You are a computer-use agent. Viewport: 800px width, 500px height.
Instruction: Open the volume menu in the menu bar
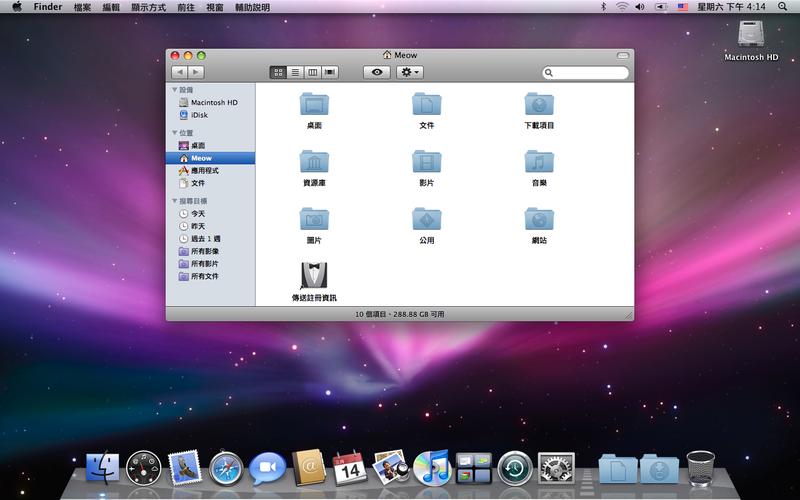(640, 7)
